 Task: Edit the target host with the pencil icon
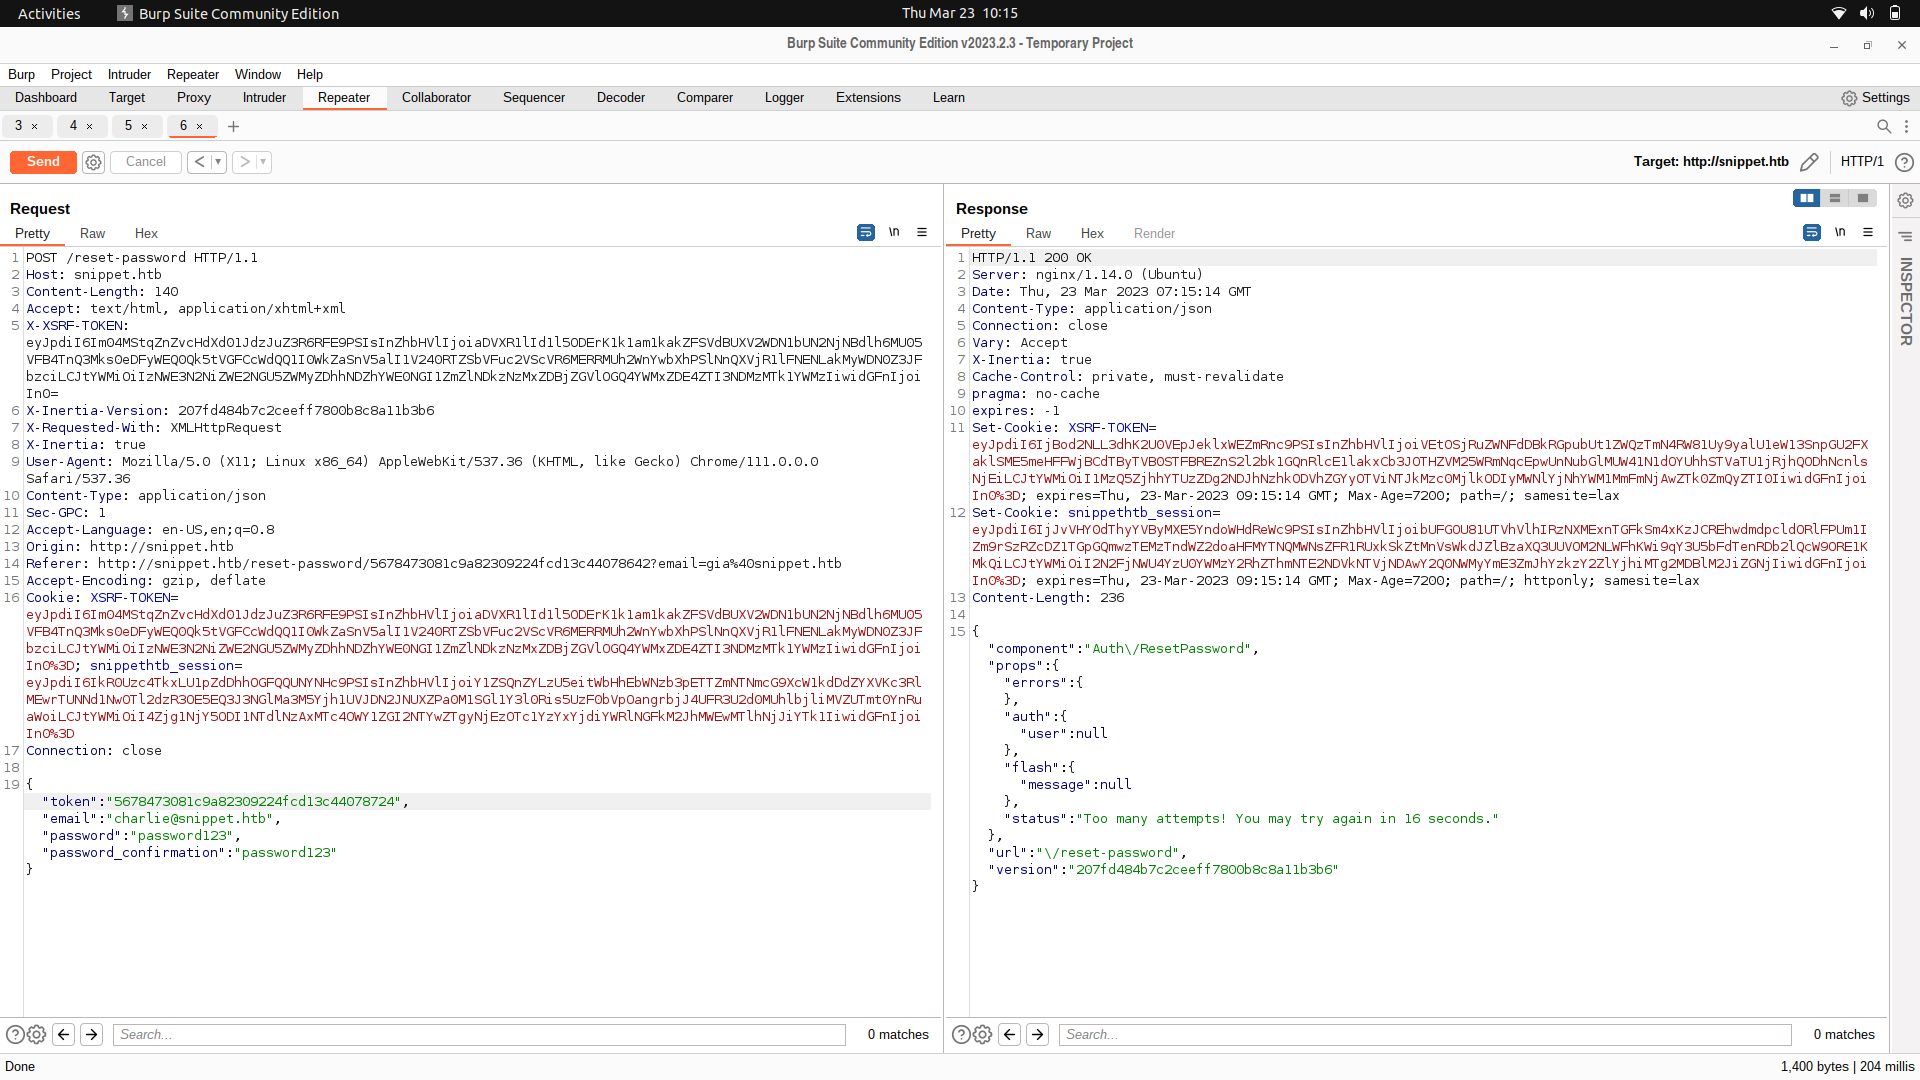1811,161
